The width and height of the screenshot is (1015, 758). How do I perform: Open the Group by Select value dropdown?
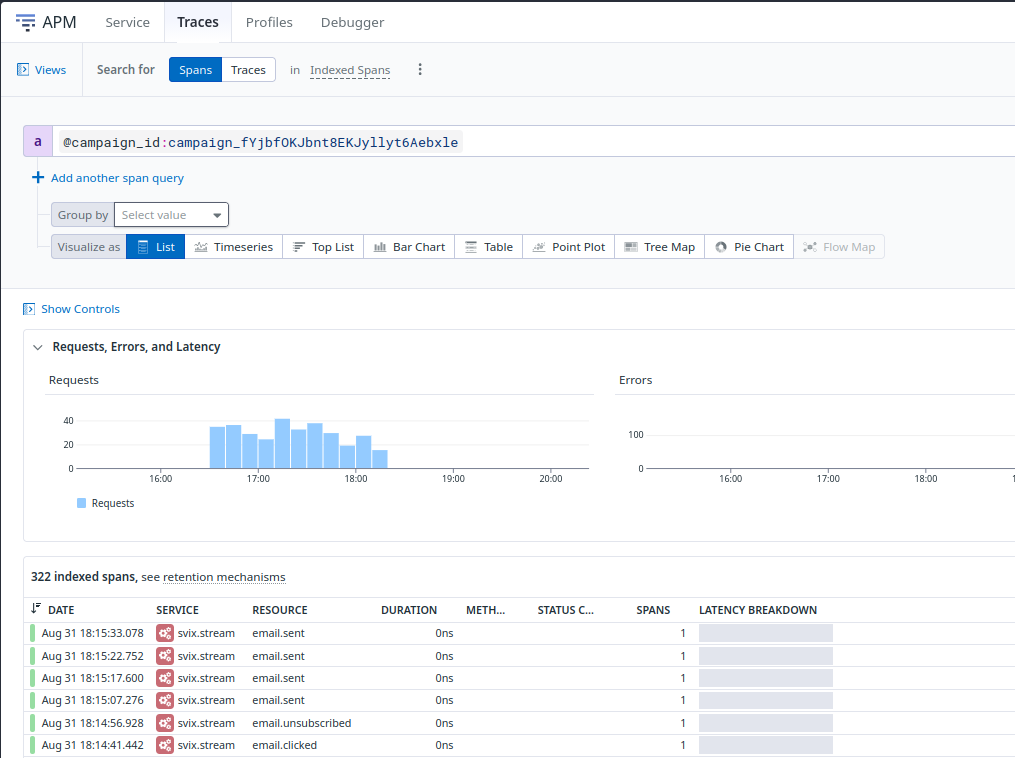[172, 215]
